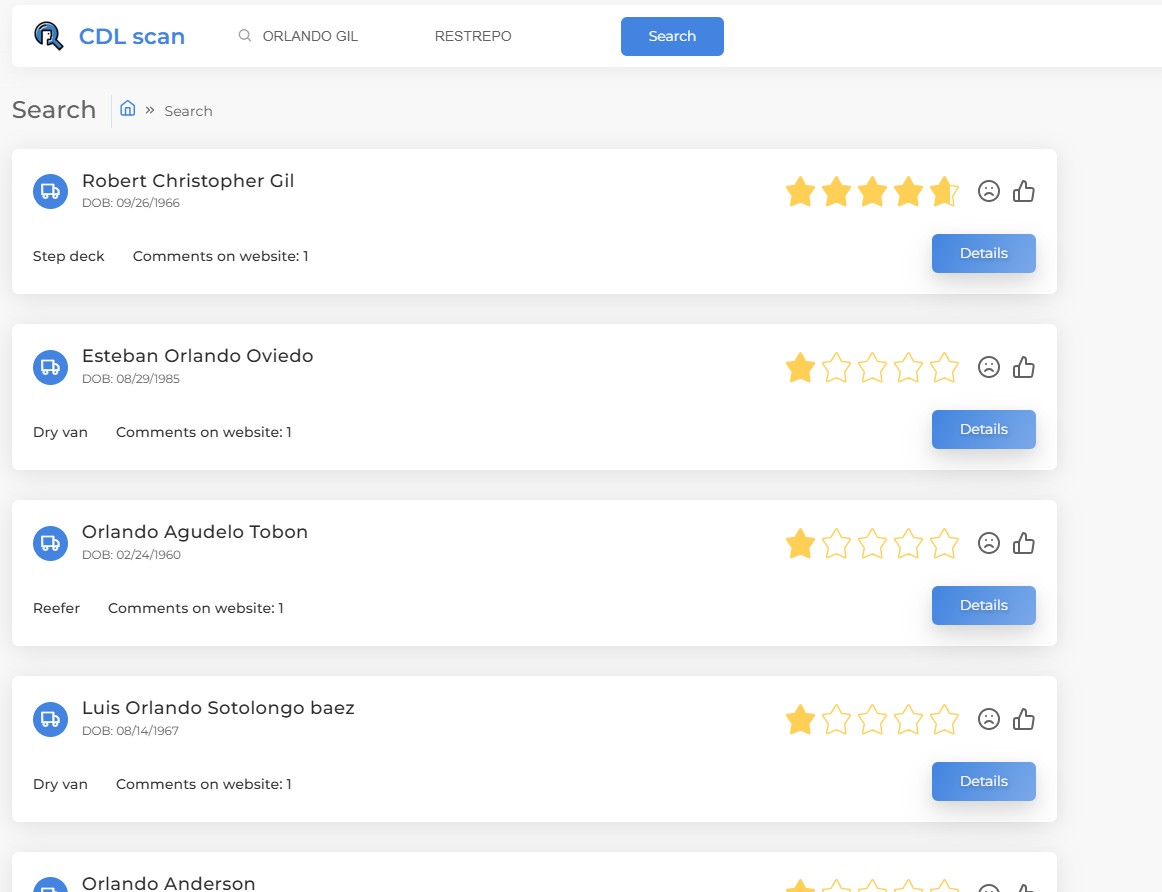Click sad face for Esteban Orlando Oviedo
The width and height of the screenshot is (1162, 892).
(x=989, y=367)
